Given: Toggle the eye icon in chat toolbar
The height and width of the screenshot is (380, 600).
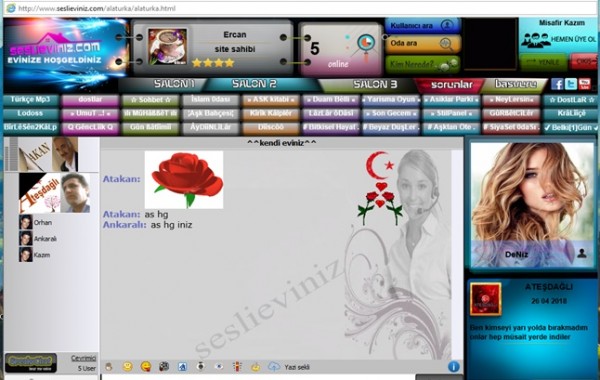Looking at the screenshot, I should pos(219,367).
